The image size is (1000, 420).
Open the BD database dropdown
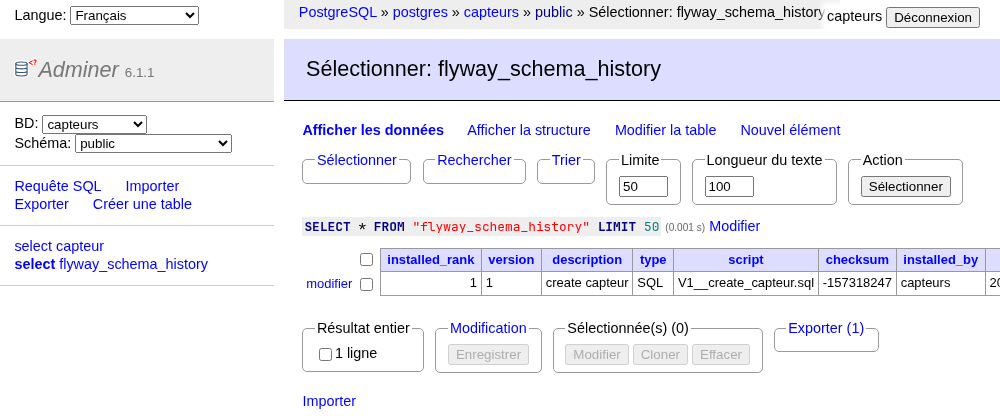(x=94, y=124)
